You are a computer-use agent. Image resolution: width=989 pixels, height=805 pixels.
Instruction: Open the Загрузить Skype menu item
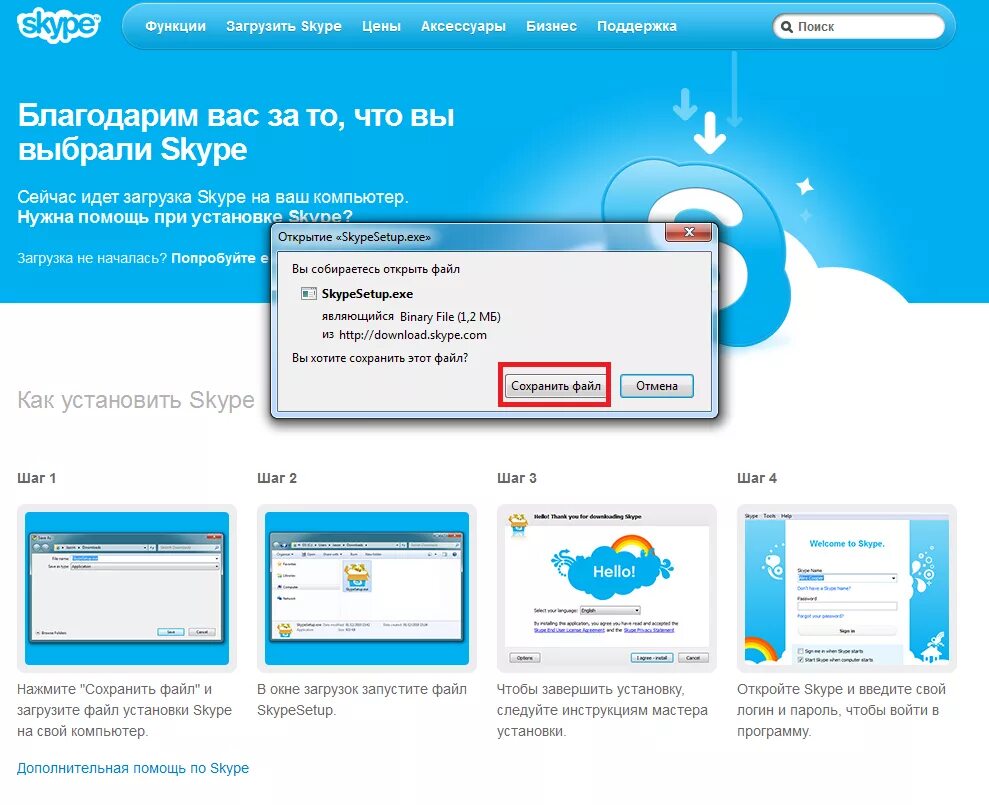pyautogui.click(x=284, y=26)
